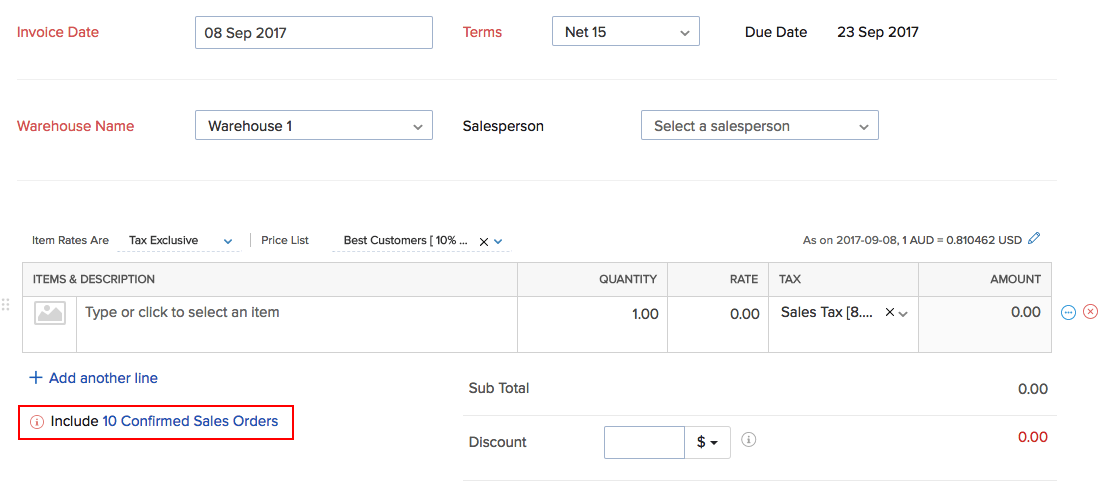1119x481 pixels.
Task: Open the Select a salesperson dropdown
Action: pos(759,126)
